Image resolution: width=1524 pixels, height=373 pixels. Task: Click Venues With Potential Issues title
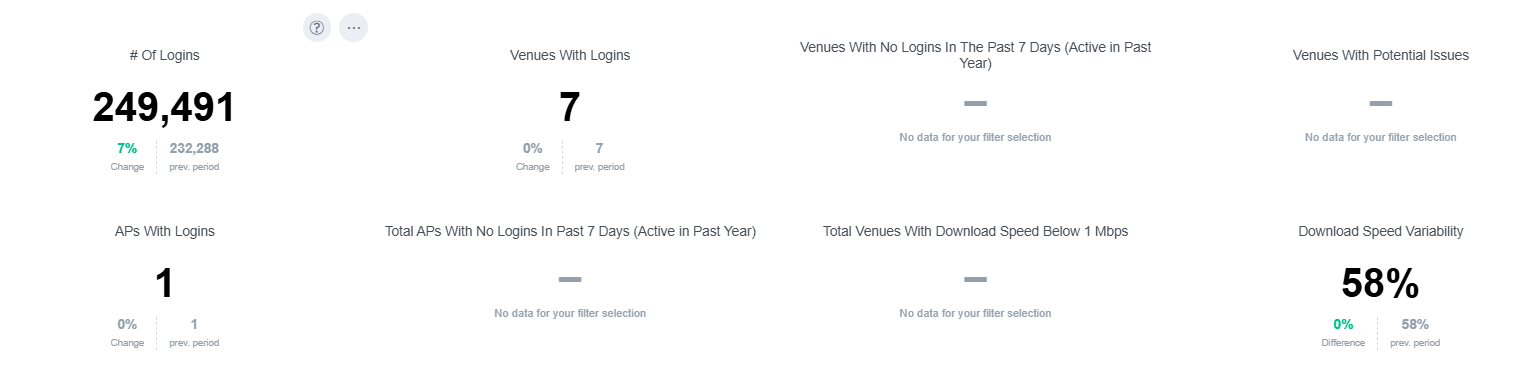(x=1380, y=55)
